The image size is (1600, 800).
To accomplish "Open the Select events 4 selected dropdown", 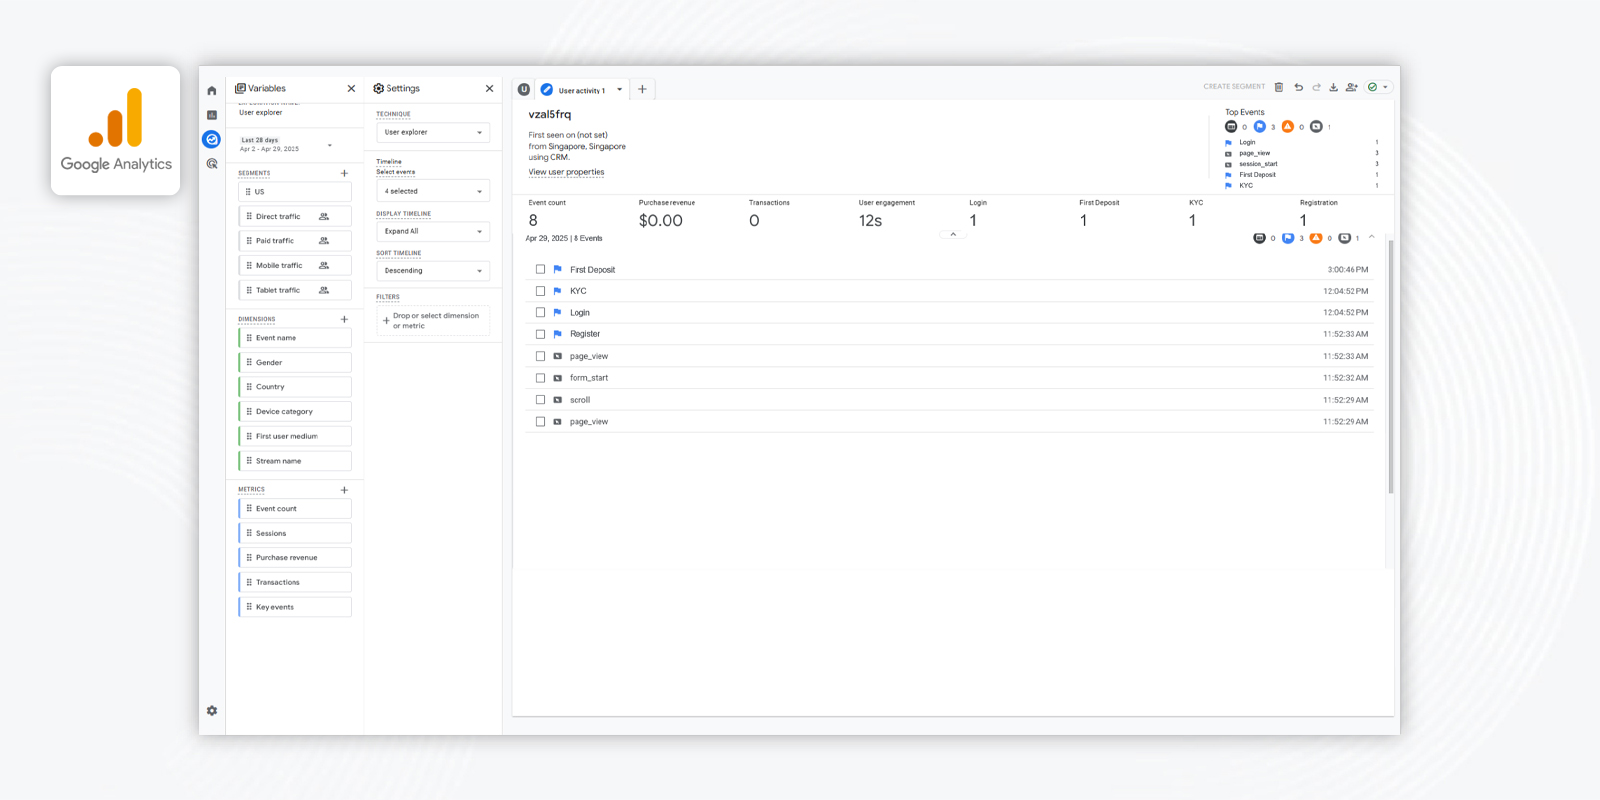I will [433, 191].
